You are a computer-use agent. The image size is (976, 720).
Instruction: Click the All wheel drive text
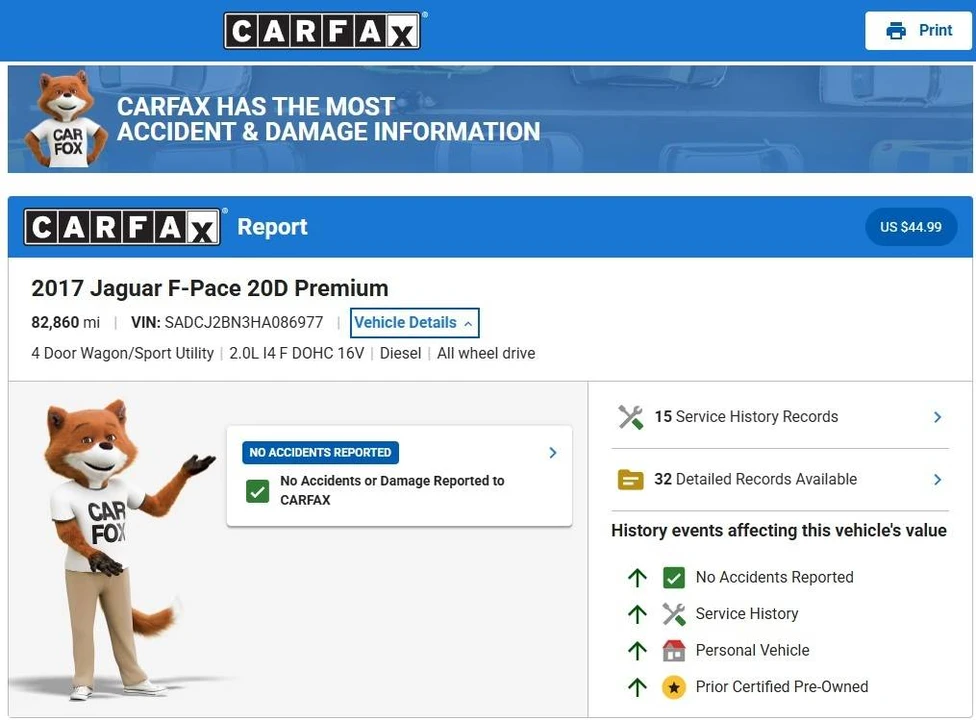[486, 353]
